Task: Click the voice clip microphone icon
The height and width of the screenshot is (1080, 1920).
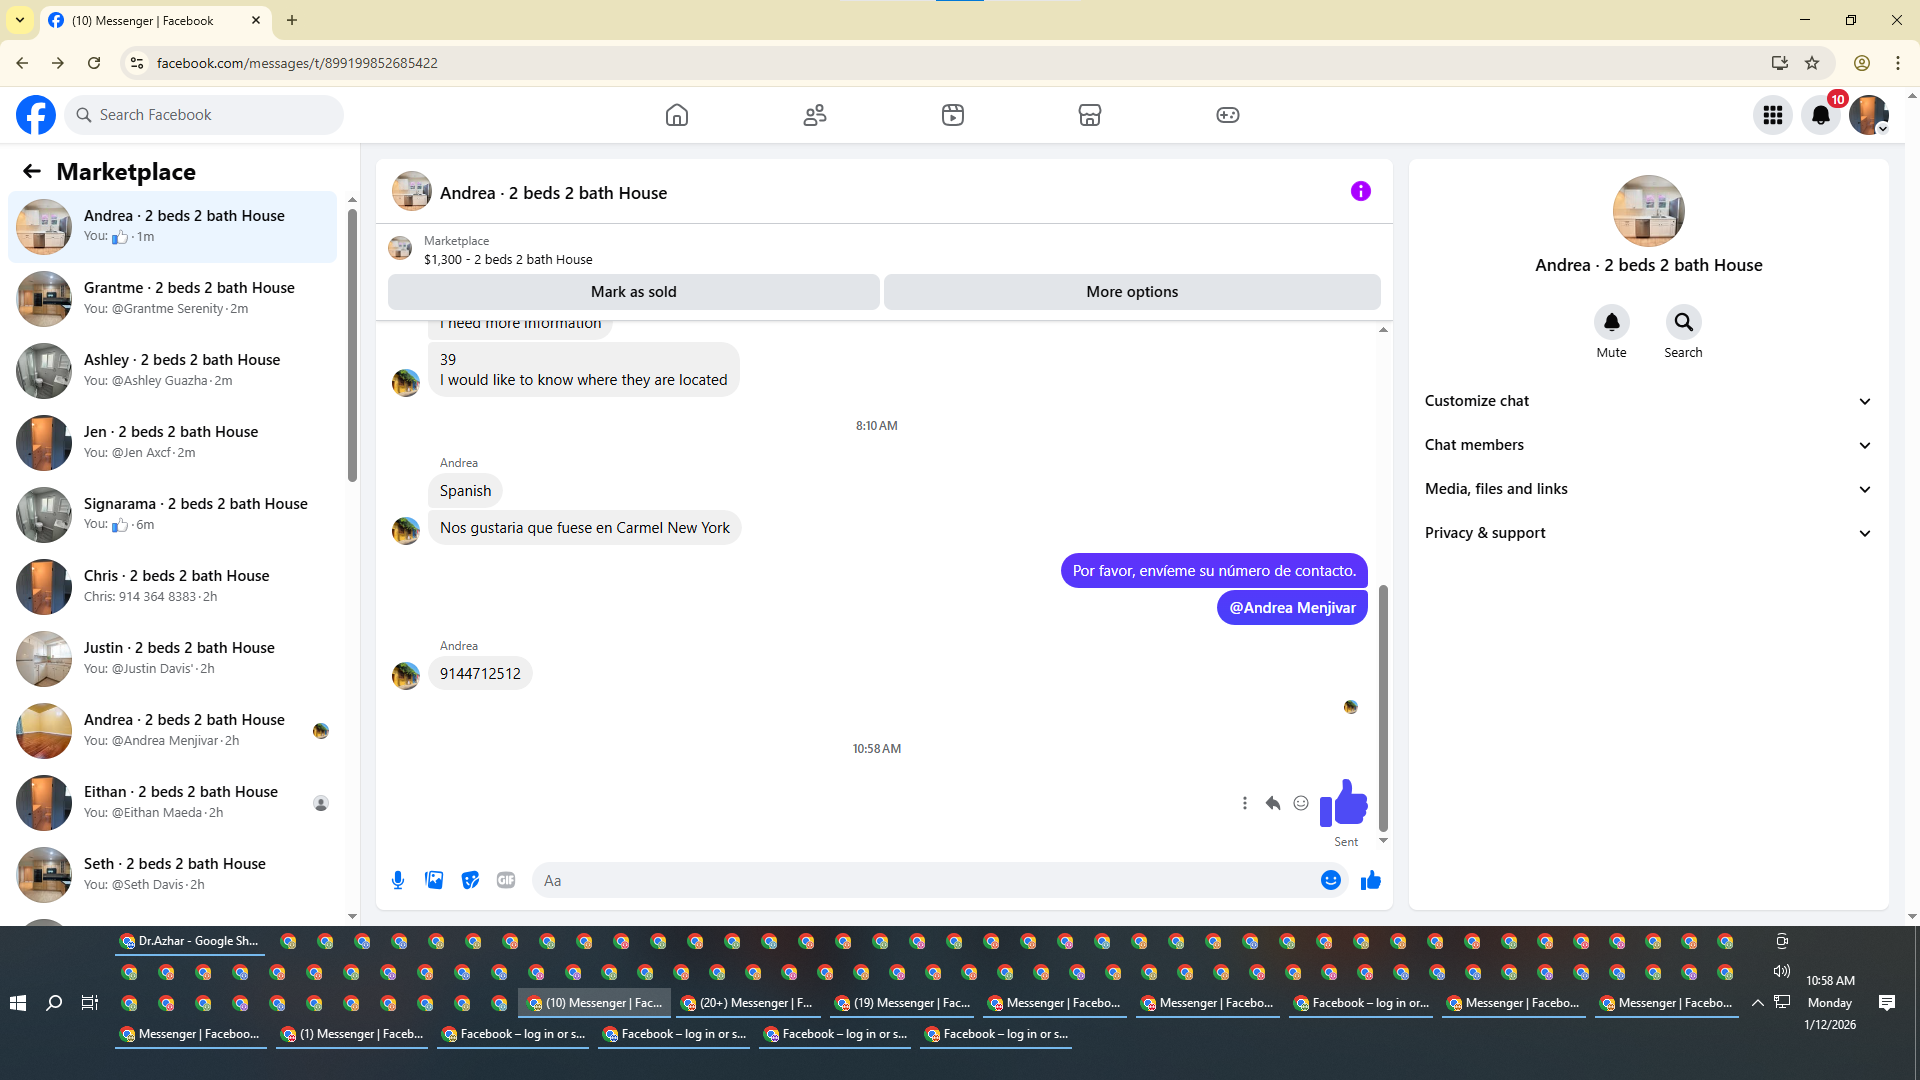Action: tap(398, 880)
